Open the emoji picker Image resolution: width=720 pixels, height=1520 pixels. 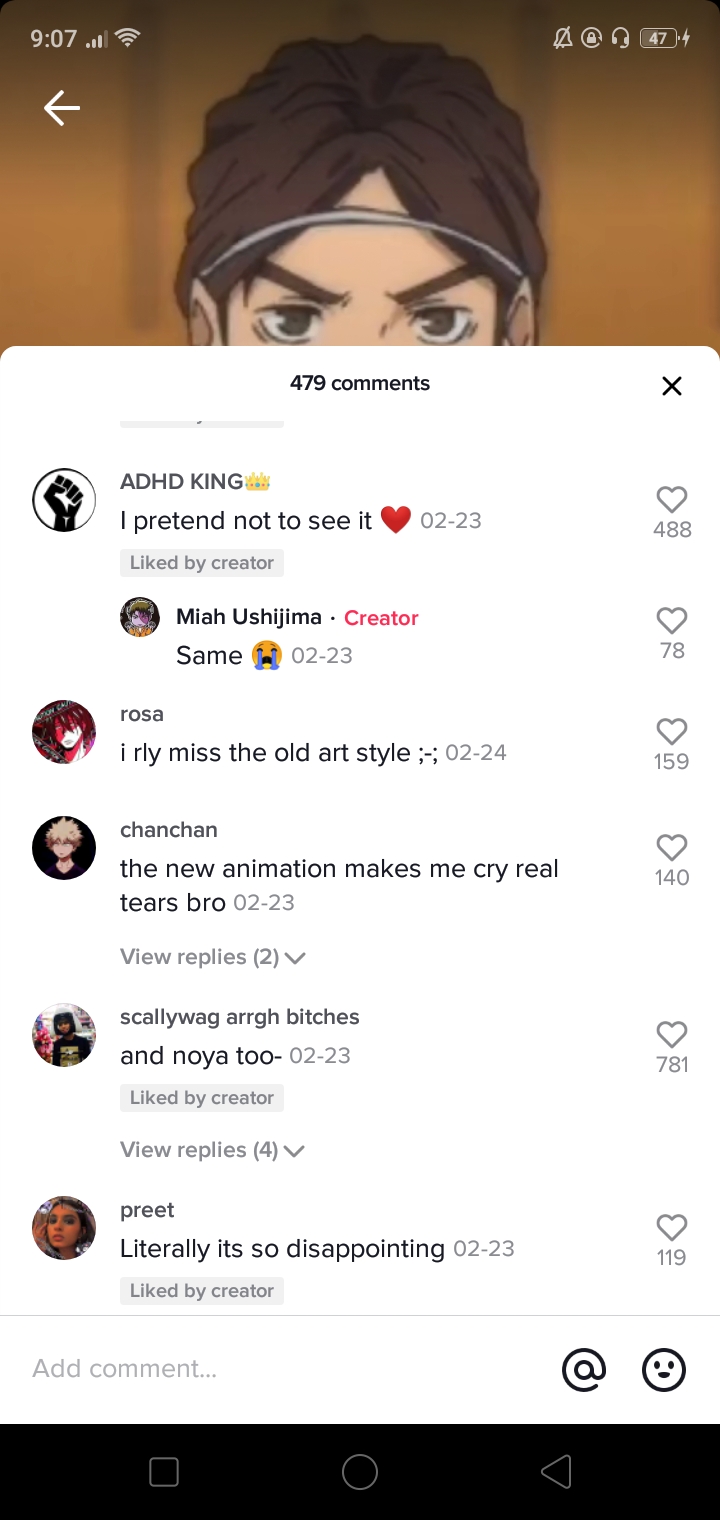[x=664, y=1369]
